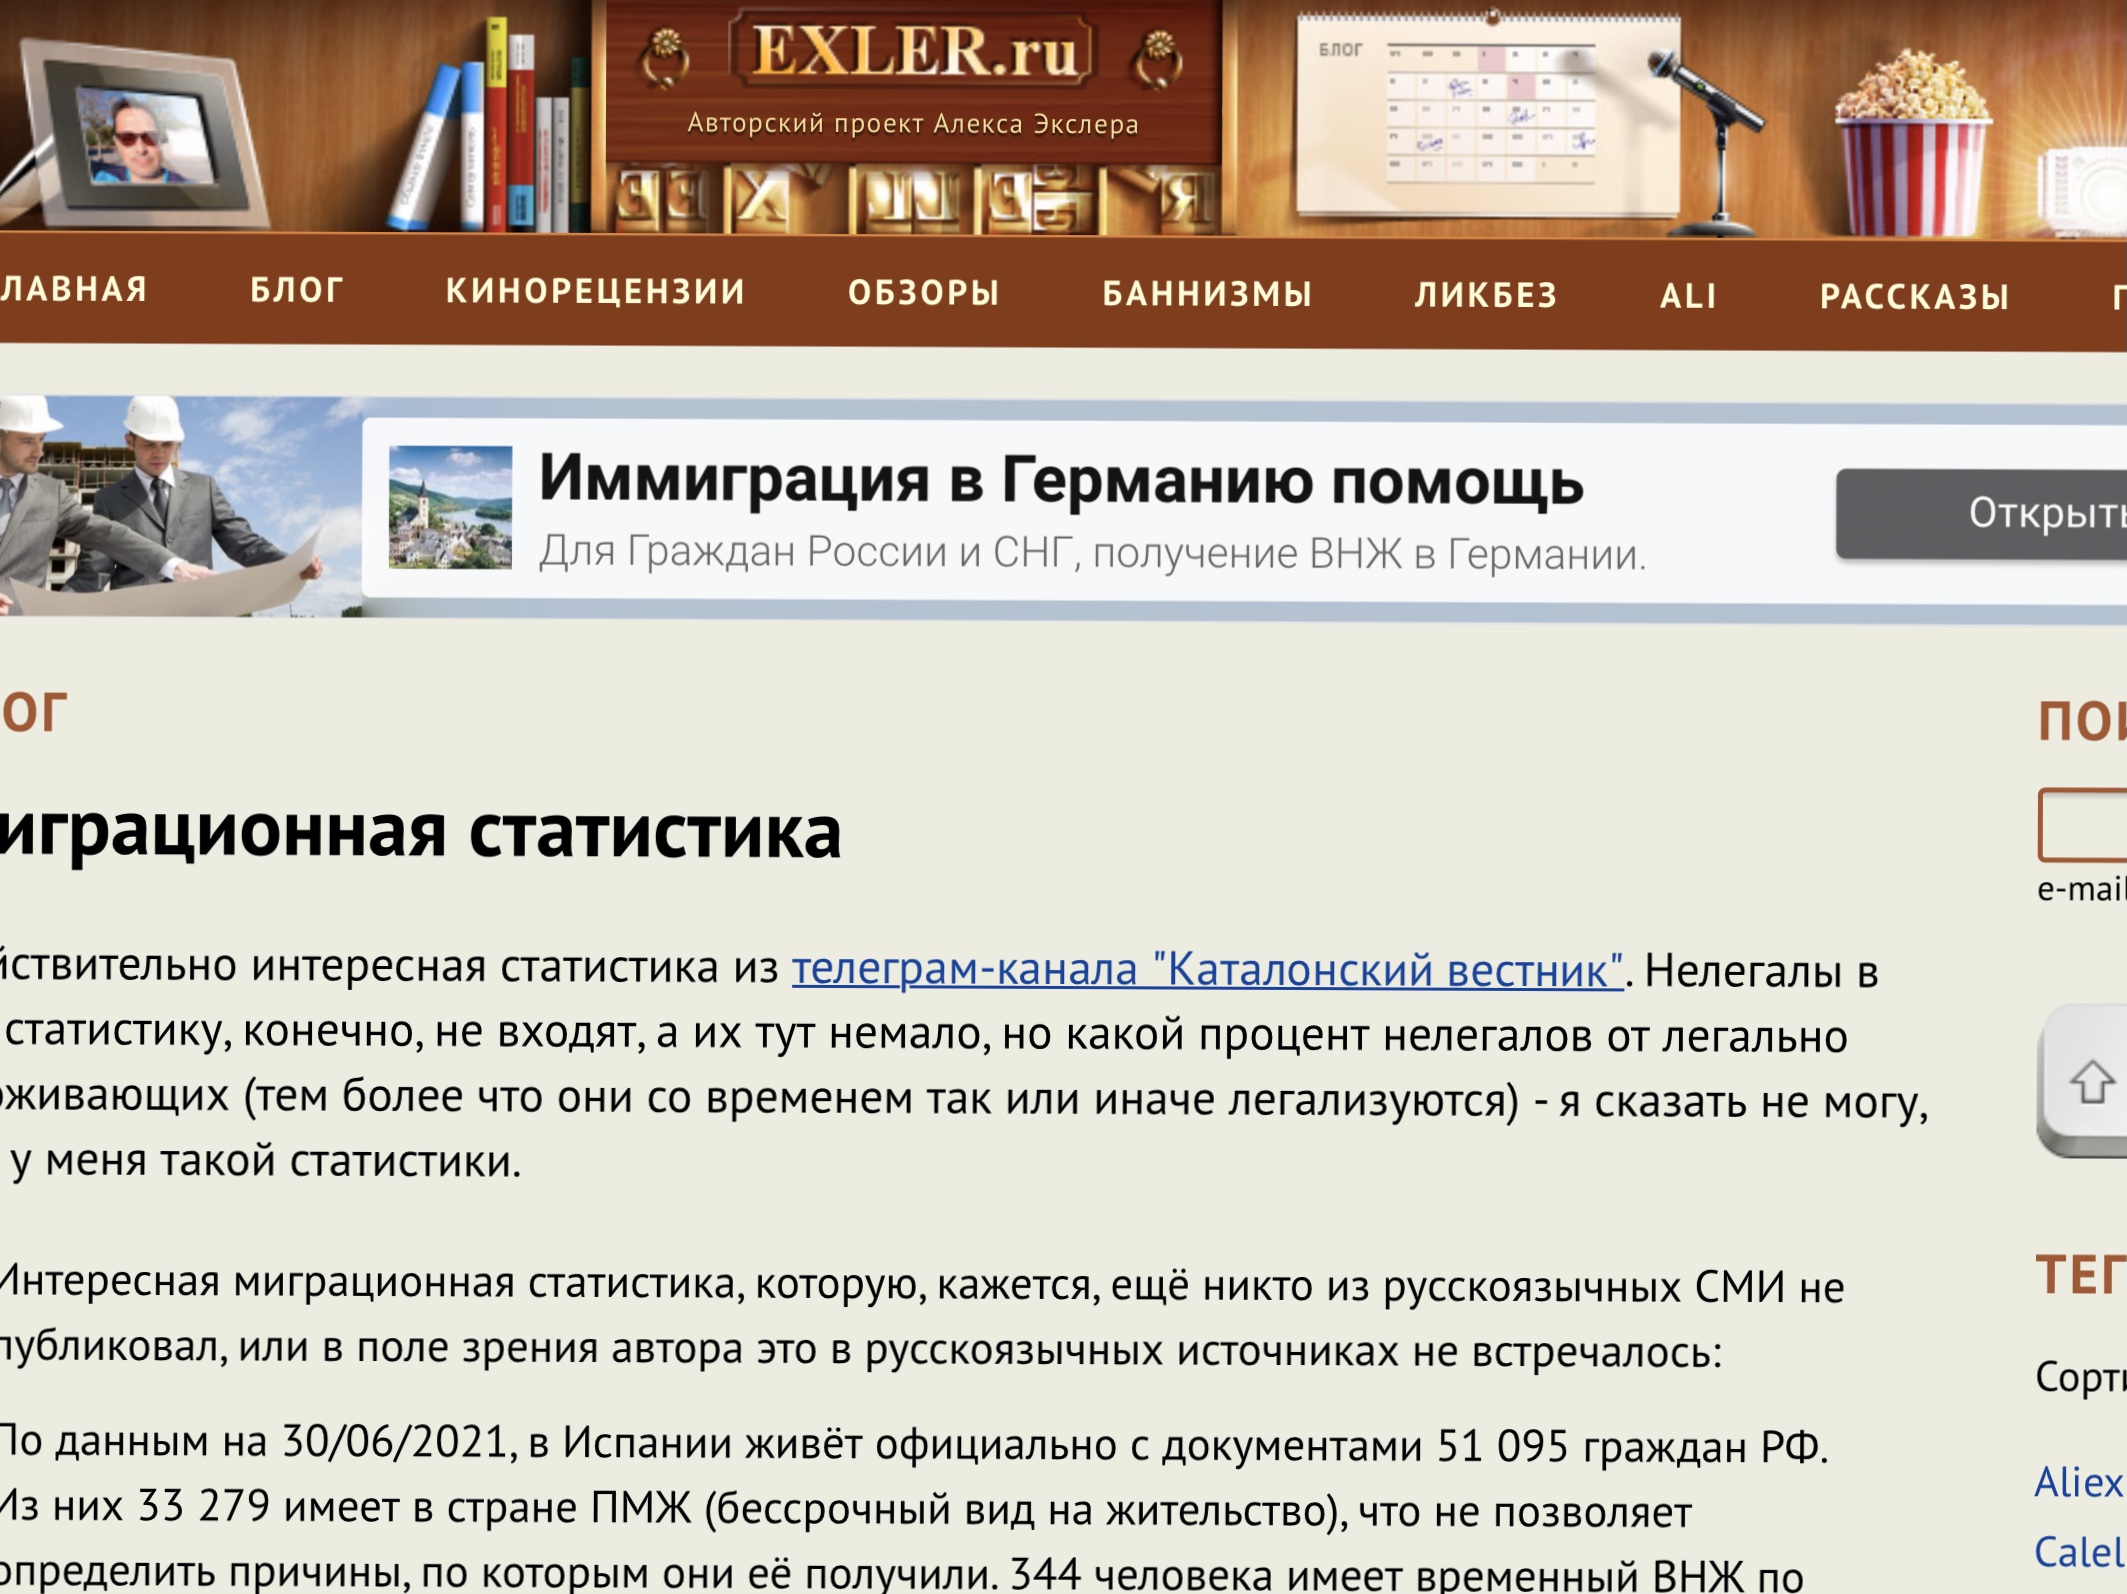This screenshot has width=2127, height=1594.
Task: Focus the e-mail subscription input field
Action: pyautogui.click(x=2085, y=825)
